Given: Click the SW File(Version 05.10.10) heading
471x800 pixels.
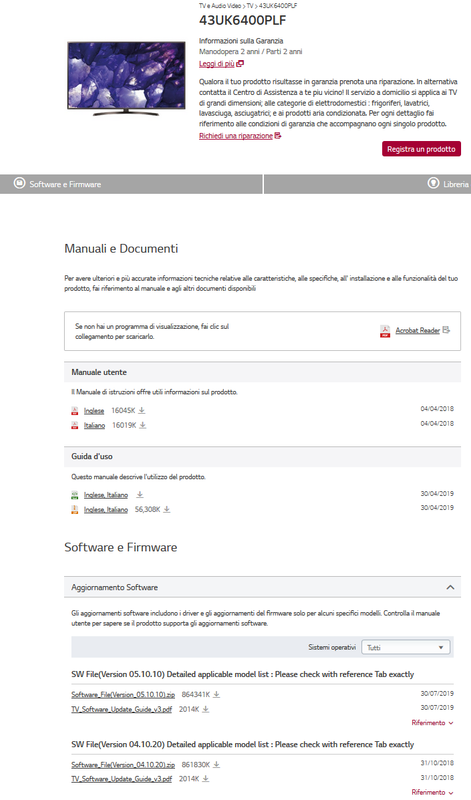Looking at the screenshot, I should pos(242,674).
